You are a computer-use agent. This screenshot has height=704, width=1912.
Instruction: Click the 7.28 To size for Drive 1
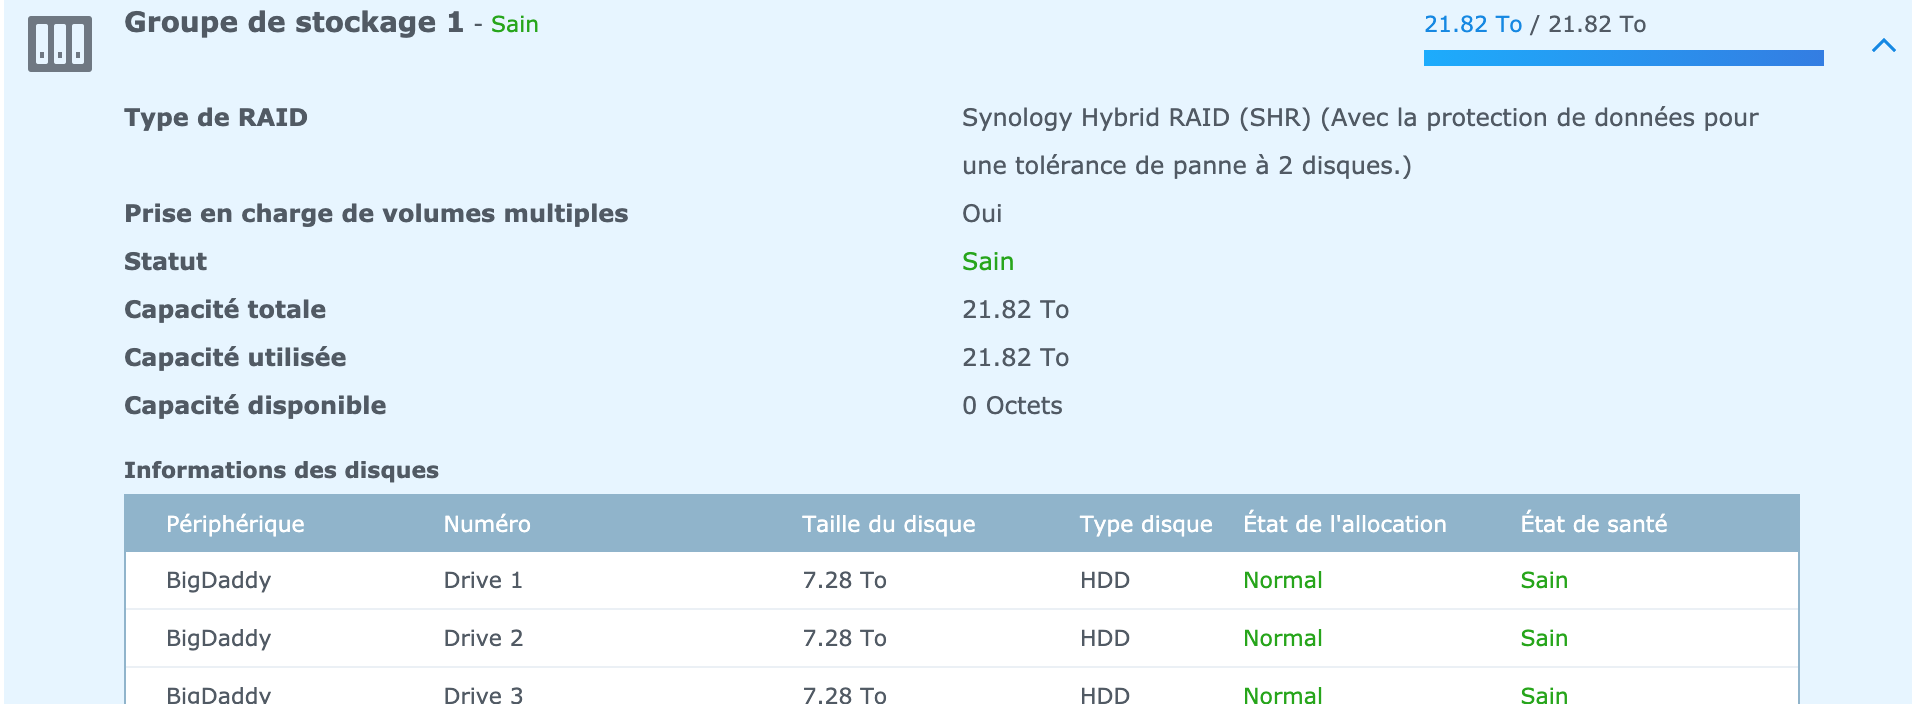coord(844,581)
